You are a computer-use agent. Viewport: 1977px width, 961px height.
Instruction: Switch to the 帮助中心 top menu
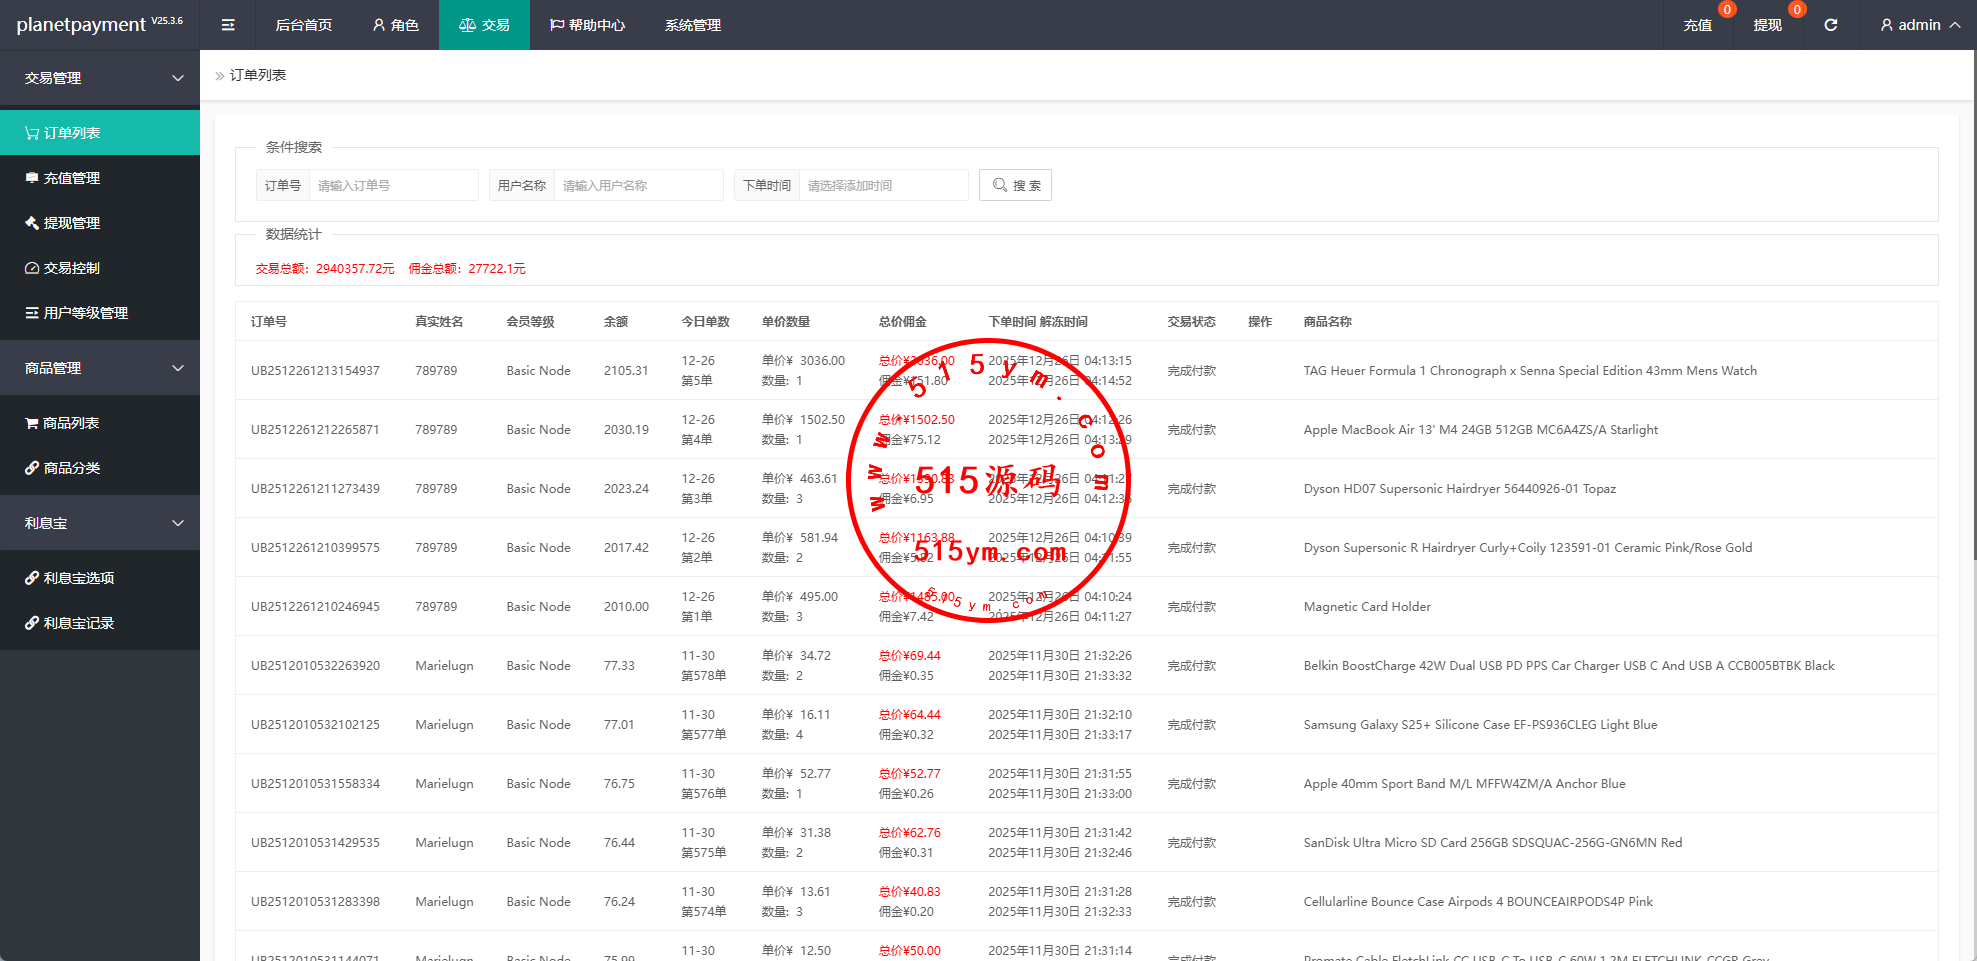click(587, 25)
